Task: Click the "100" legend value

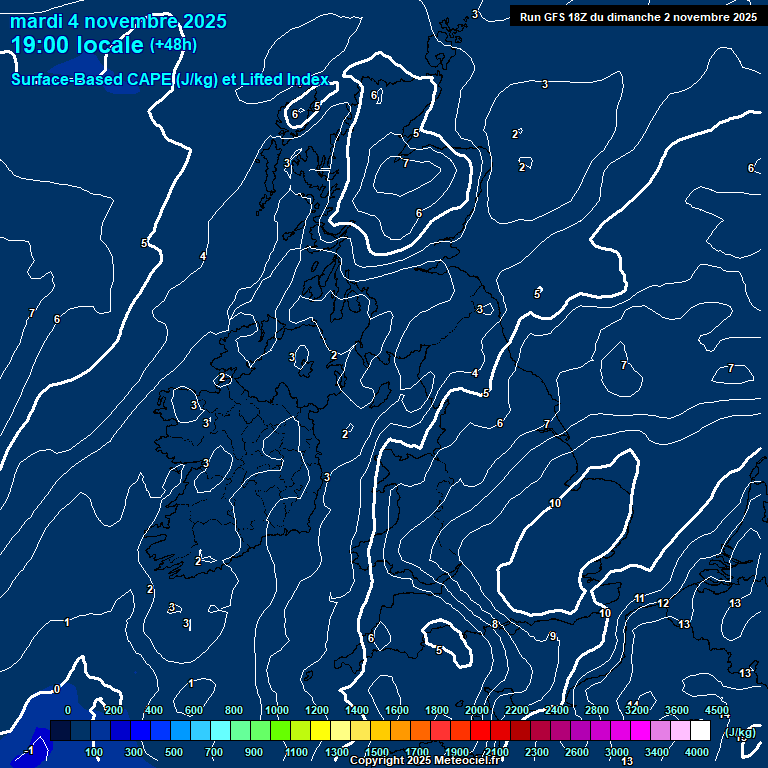Action: (94, 752)
